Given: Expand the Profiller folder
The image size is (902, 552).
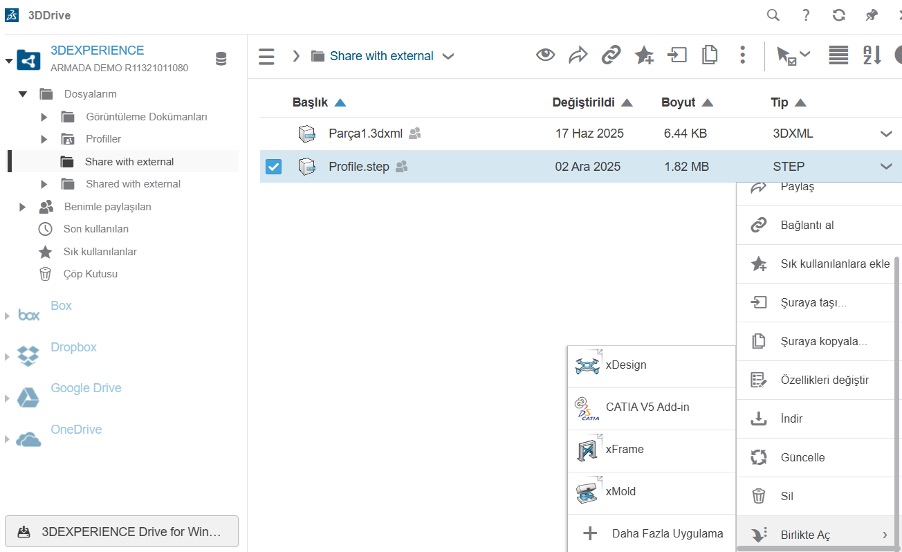Looking at the screenshot, I should [44, 139].
